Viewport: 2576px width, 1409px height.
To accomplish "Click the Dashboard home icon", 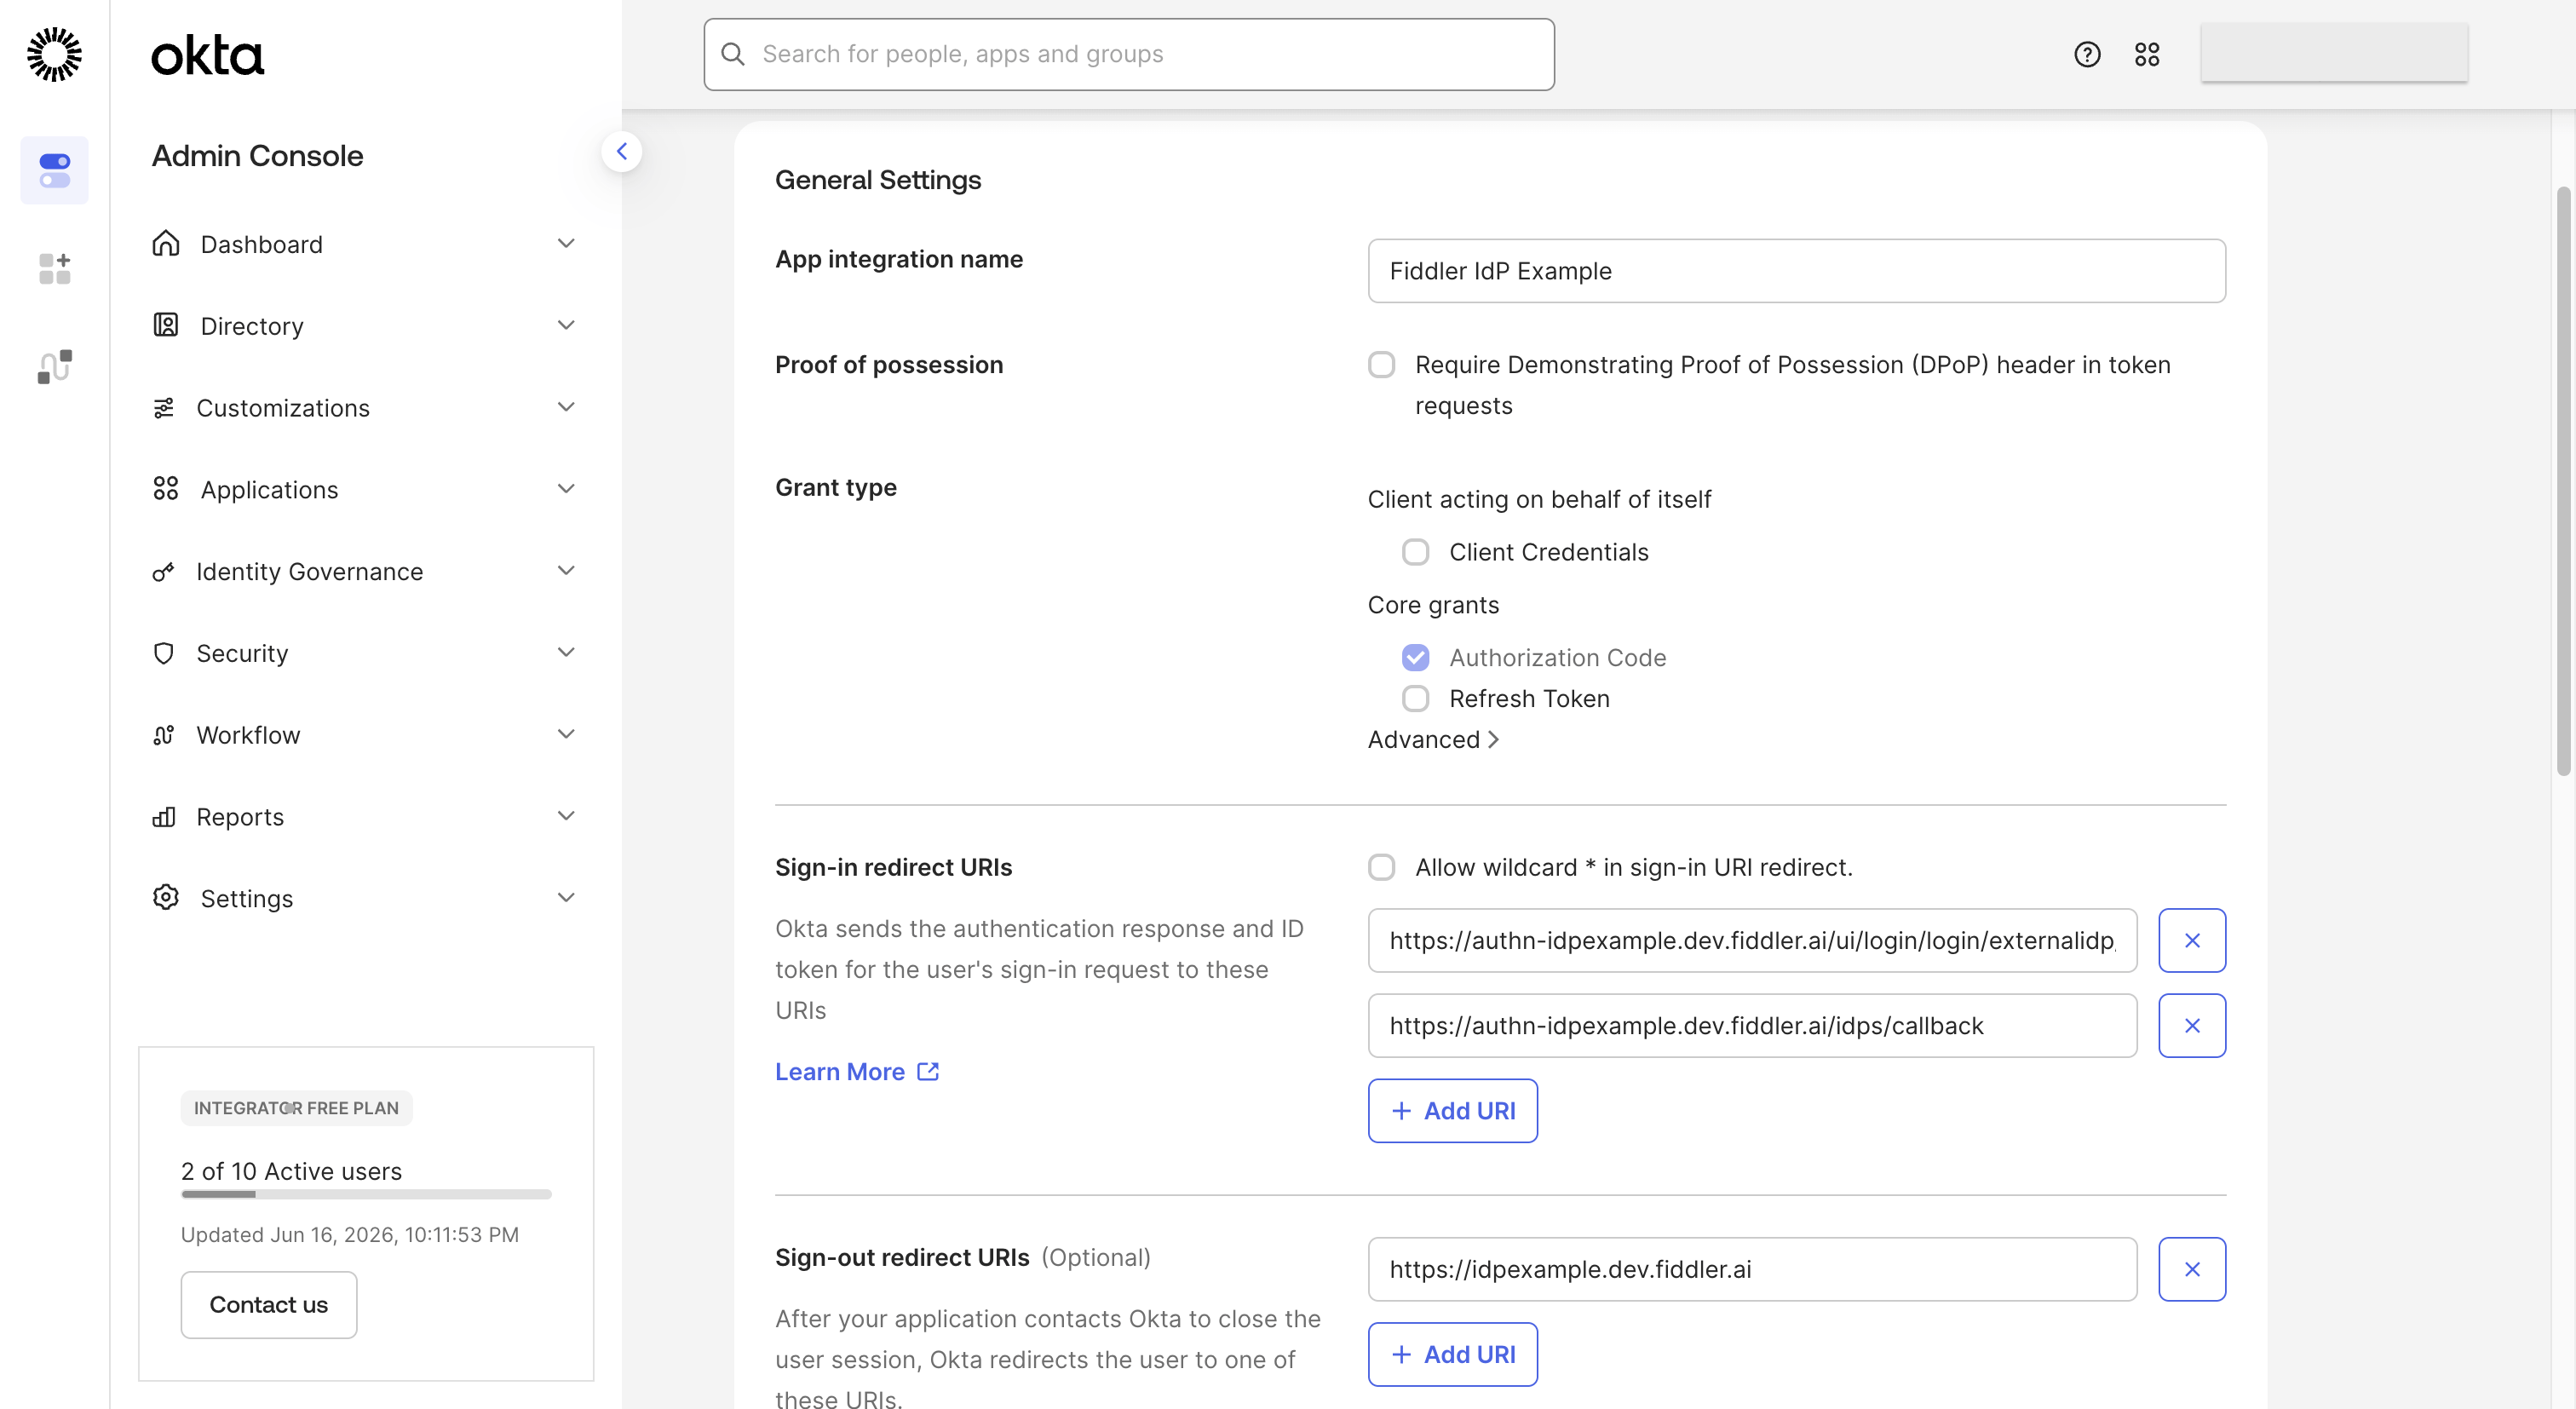I will tap(166, 243).
